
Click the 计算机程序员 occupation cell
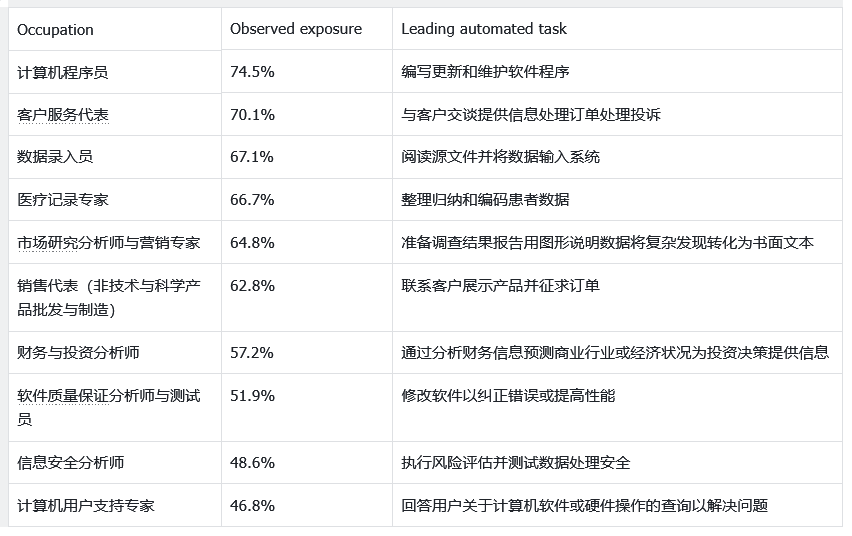(x=63, y=72)
